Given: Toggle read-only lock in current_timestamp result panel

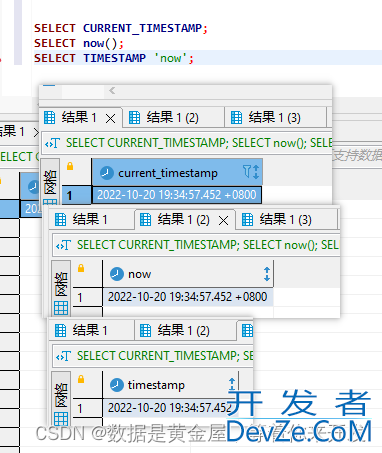Looking at the screenshot, I should [x=70, y=166].
